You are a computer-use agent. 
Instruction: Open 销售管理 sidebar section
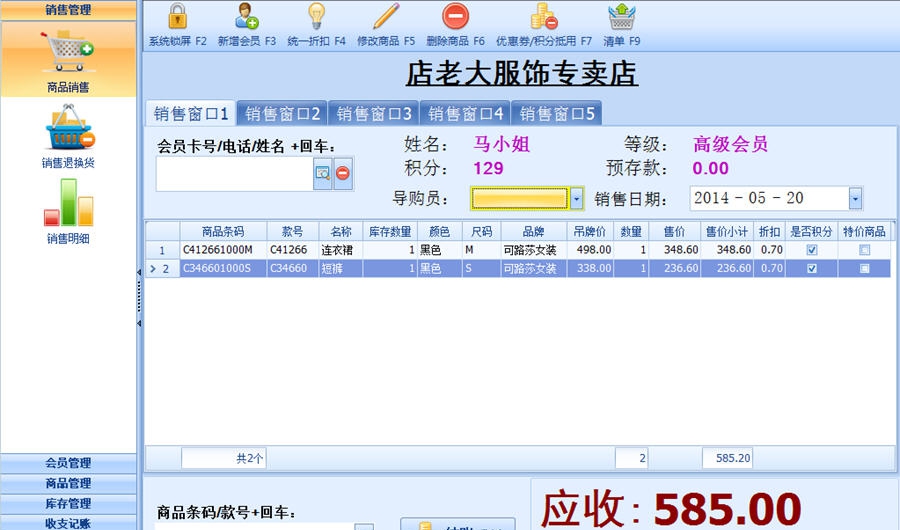[68, 10]
